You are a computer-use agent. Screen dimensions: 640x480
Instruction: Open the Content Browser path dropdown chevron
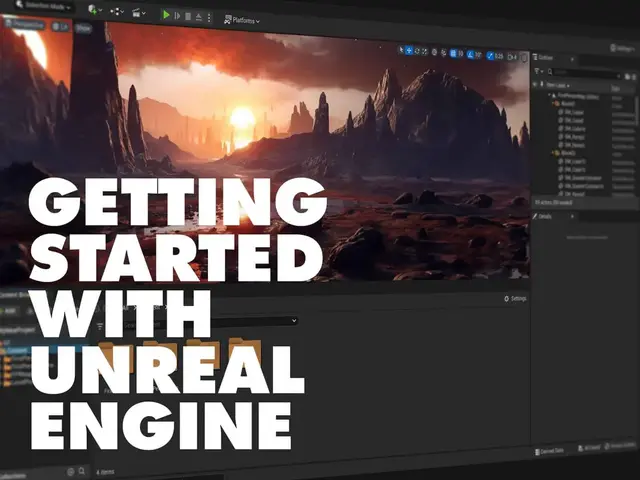(294, 320)
